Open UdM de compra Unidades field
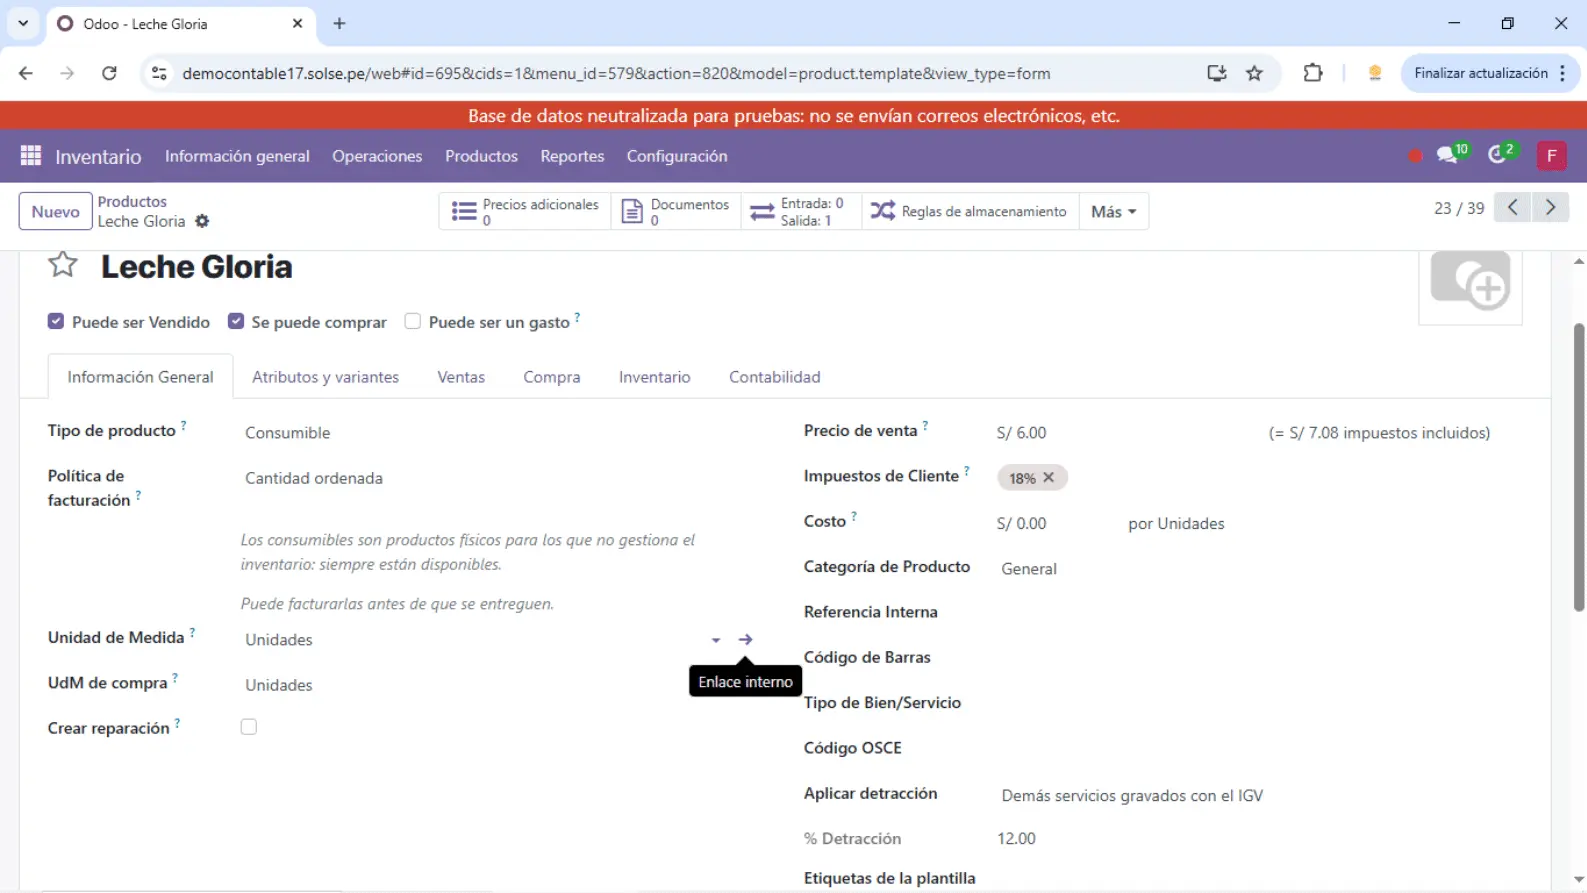 pos(499,685)
